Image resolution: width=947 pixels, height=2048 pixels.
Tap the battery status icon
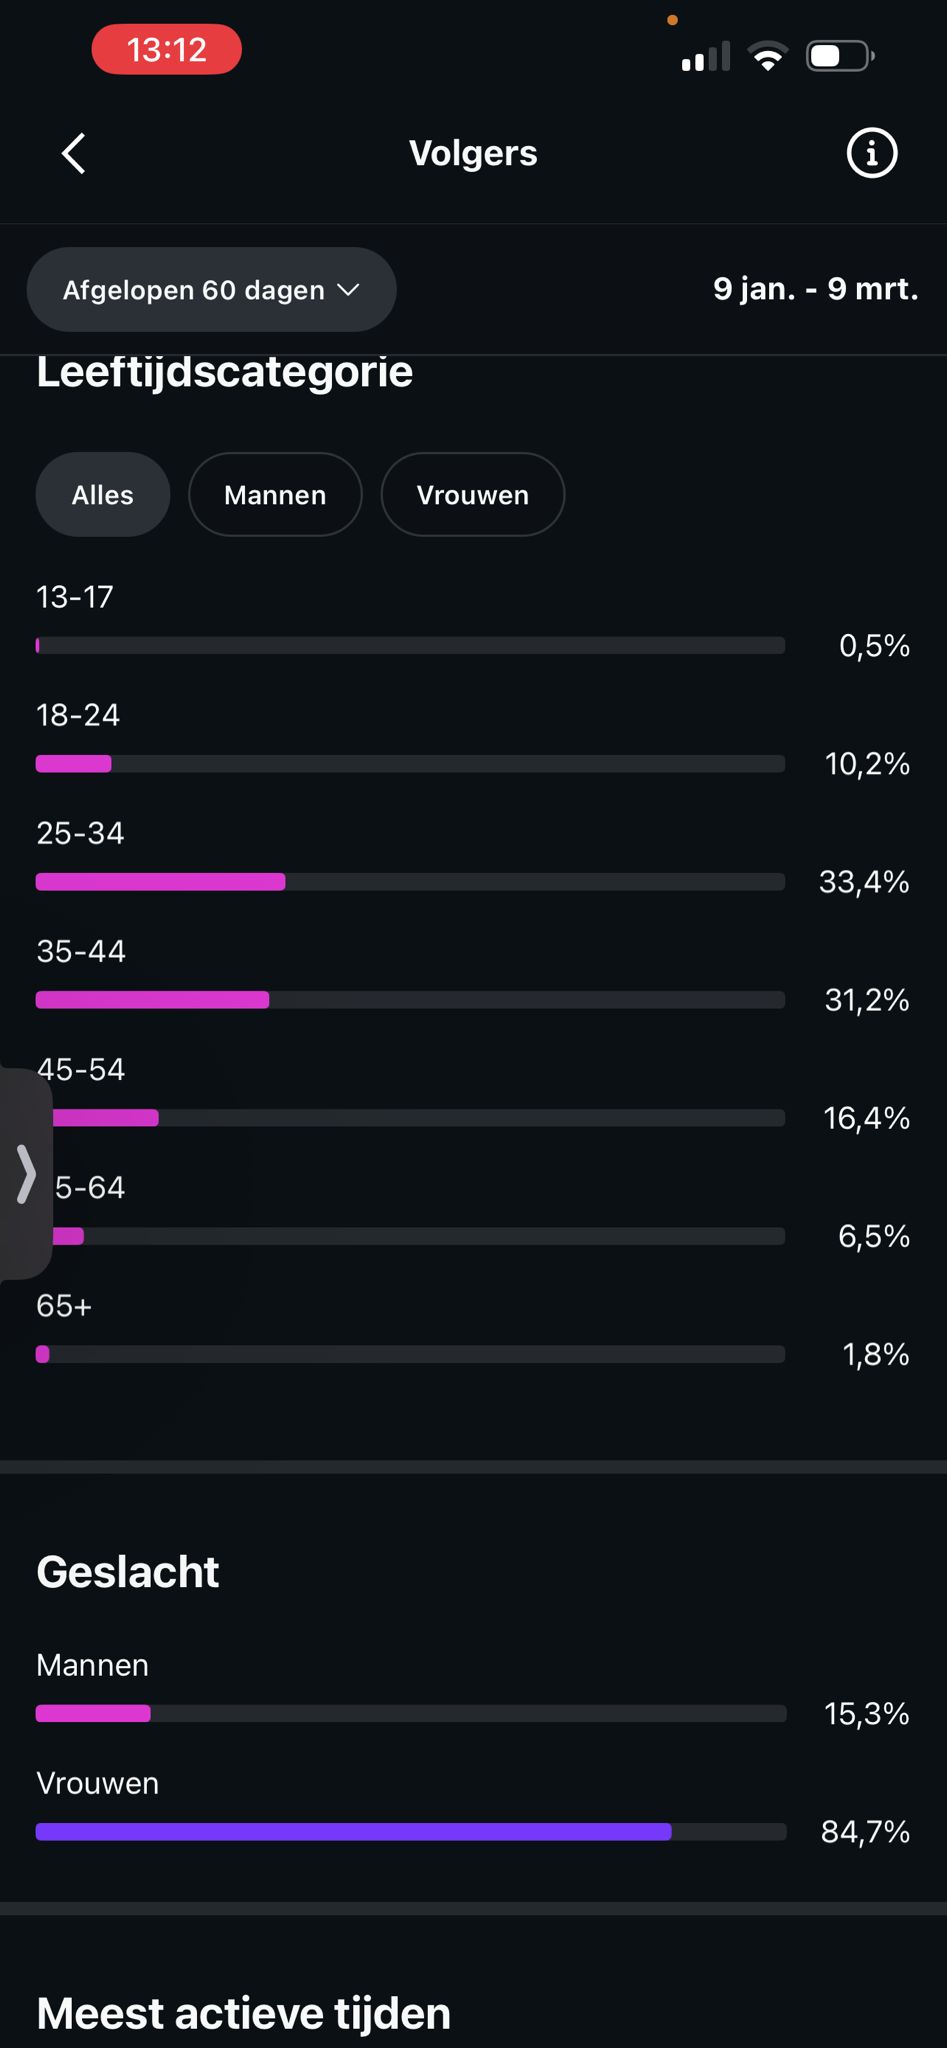tap(840, 57)
